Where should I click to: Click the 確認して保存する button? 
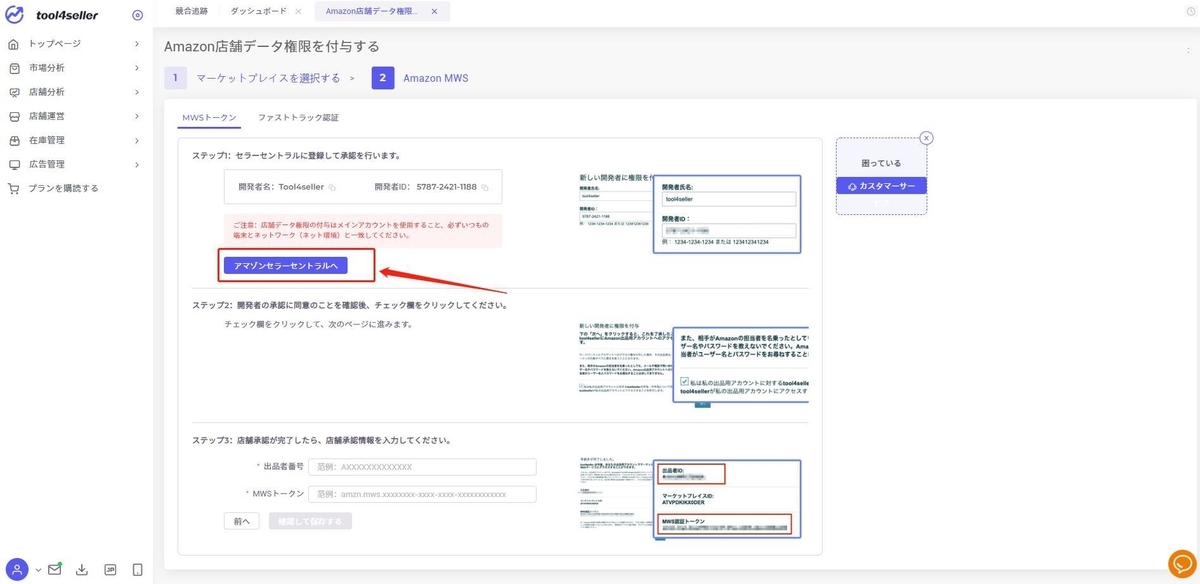click(310, 521)
